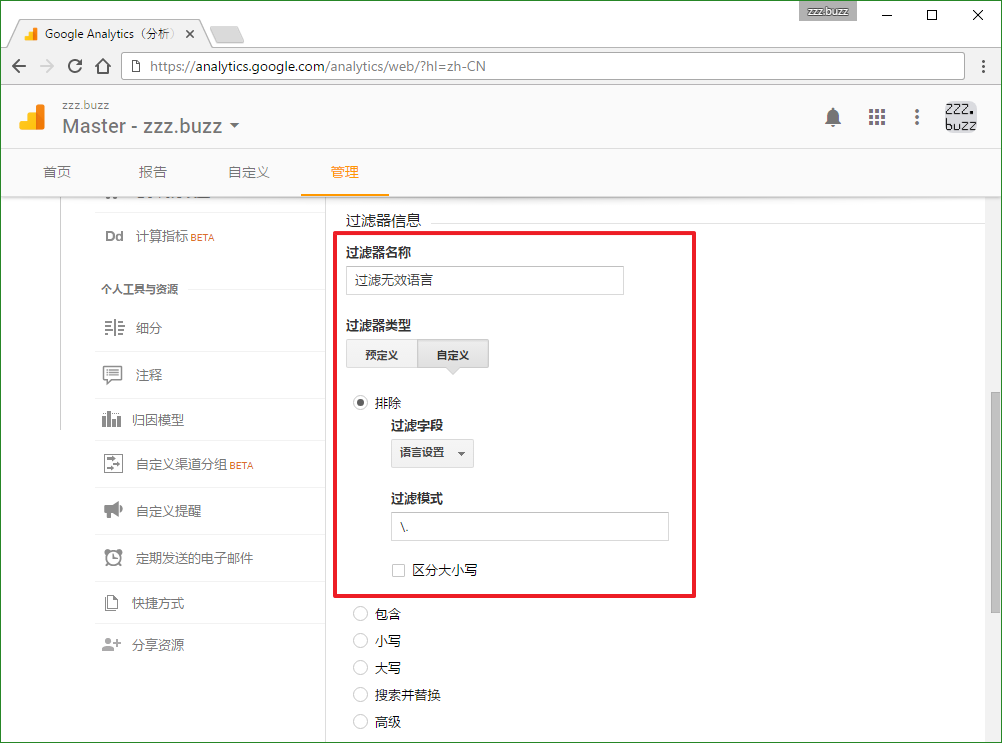Viewport: 1002px width, 743px height.
Task: Select the 小写 radio button
Action: click(x=360, y=641)
